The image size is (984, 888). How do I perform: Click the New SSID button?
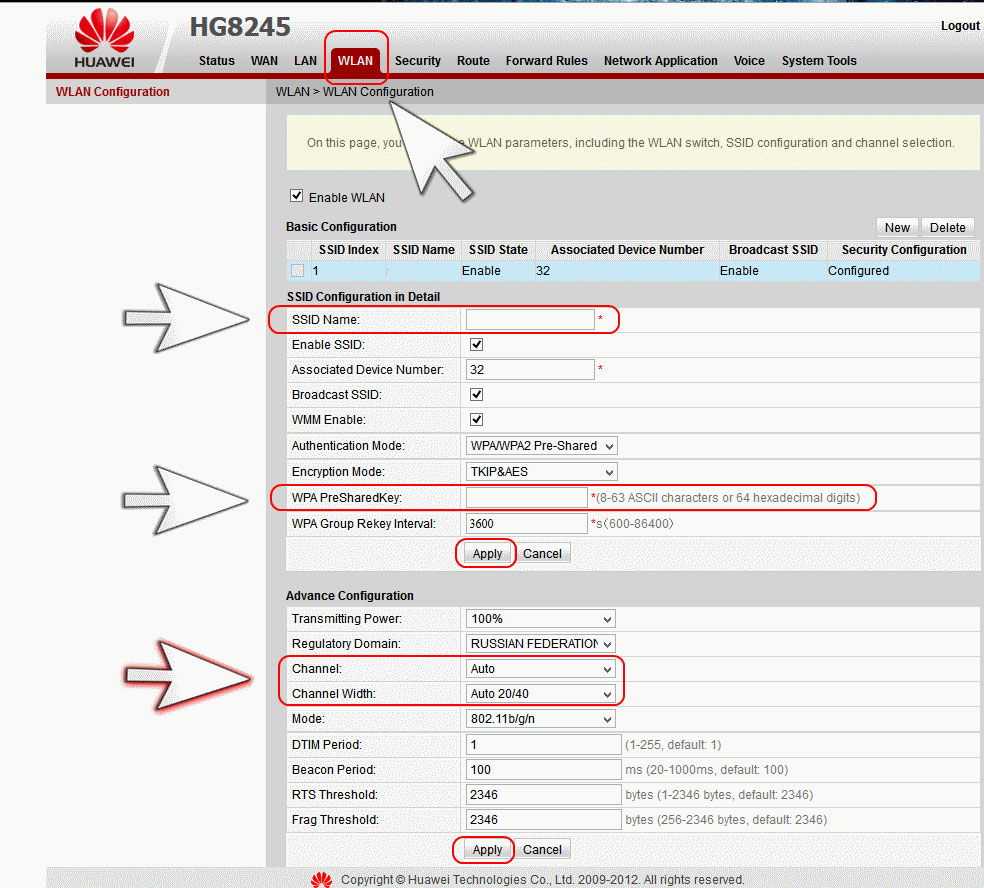(897, 227)
